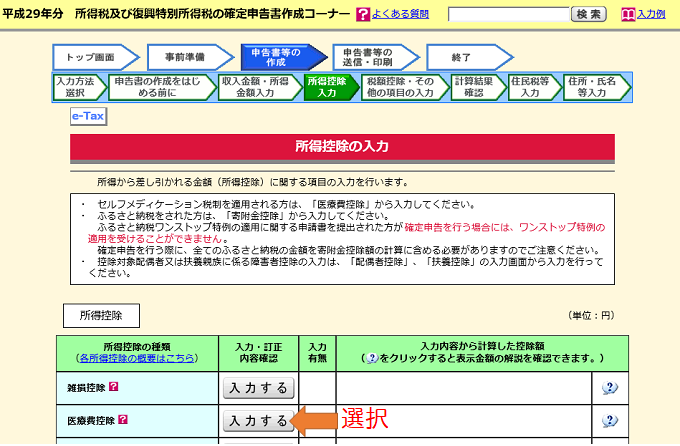Click the 所得控除 section label box
This screenshot has height=446, width=680.
(101, 315)
